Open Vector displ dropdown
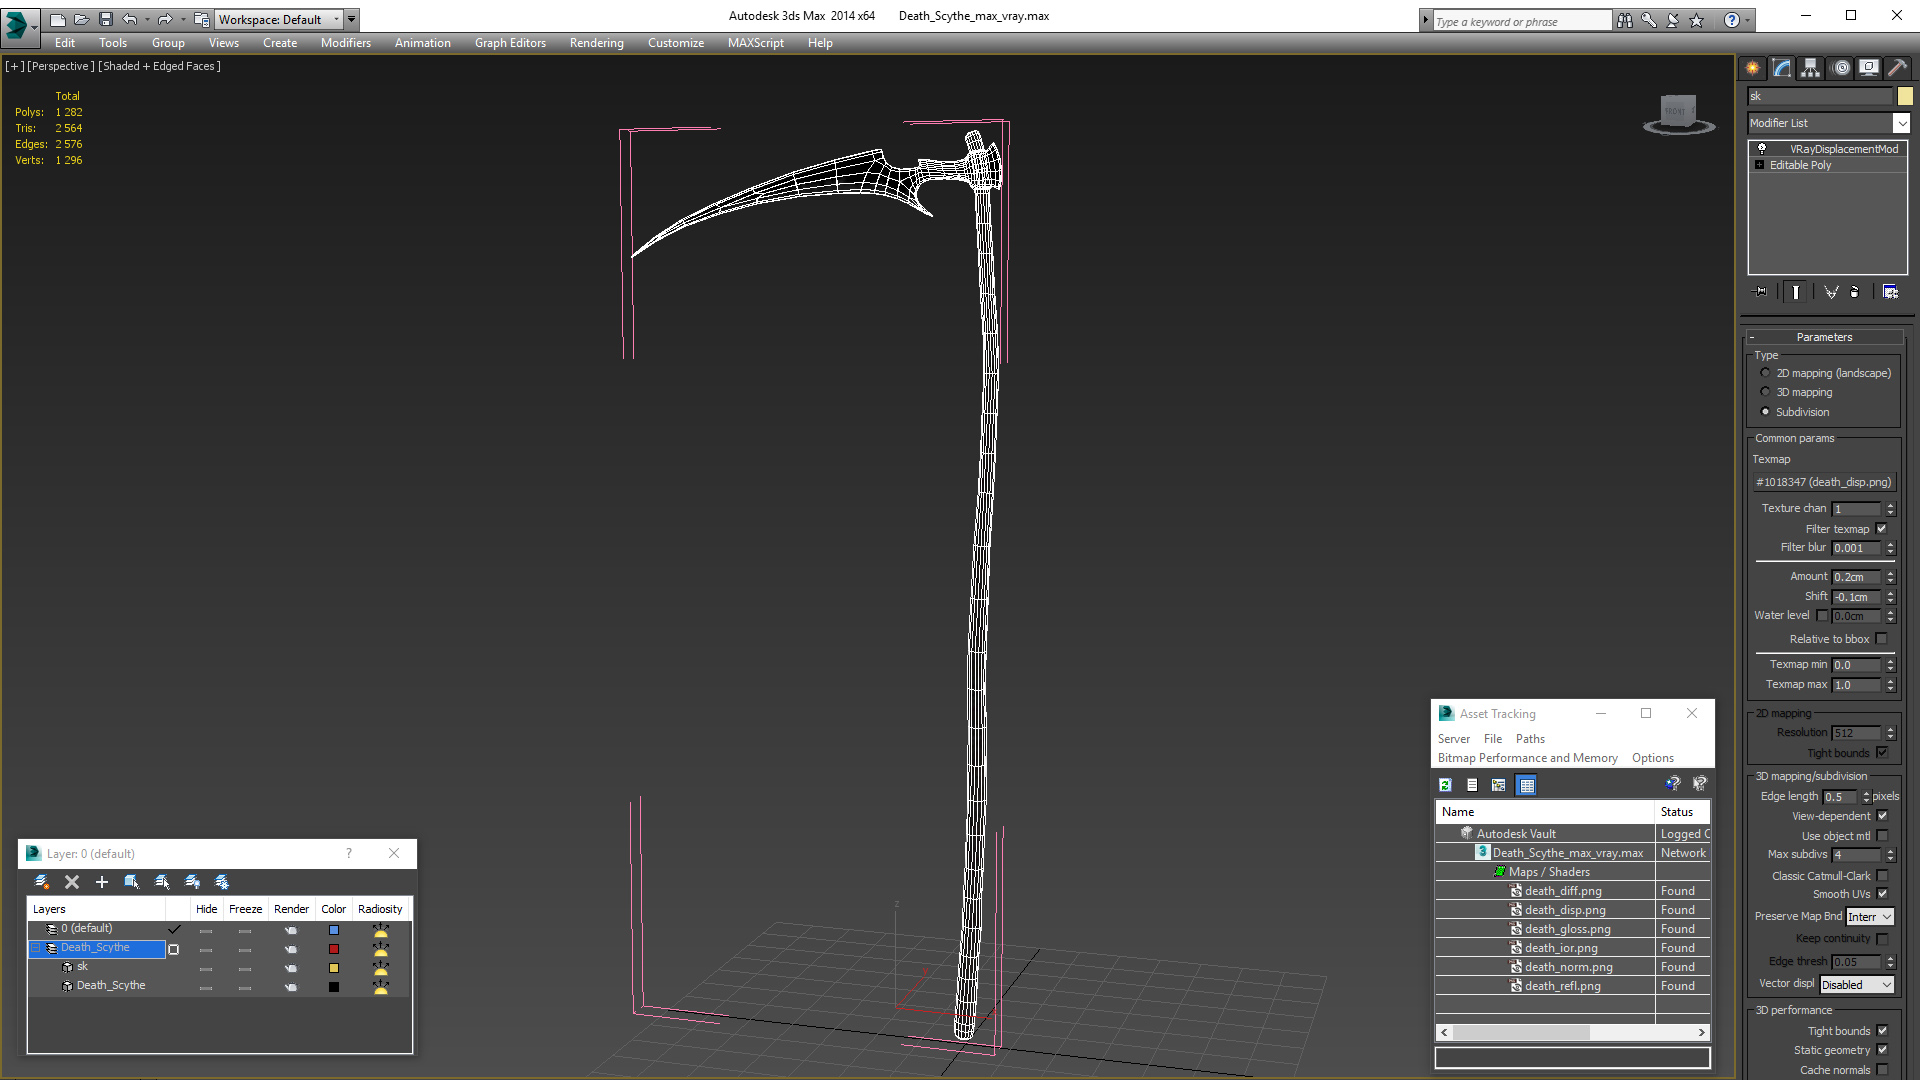1920x1080 pixels. point(1857,984)
